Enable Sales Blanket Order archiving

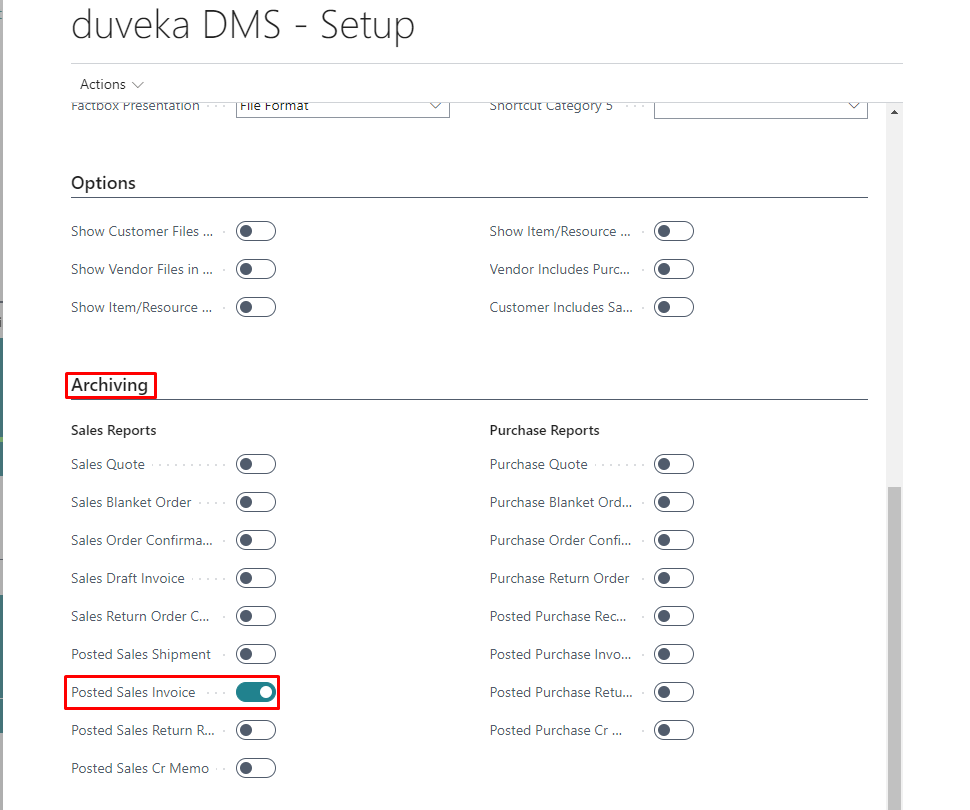256,502
